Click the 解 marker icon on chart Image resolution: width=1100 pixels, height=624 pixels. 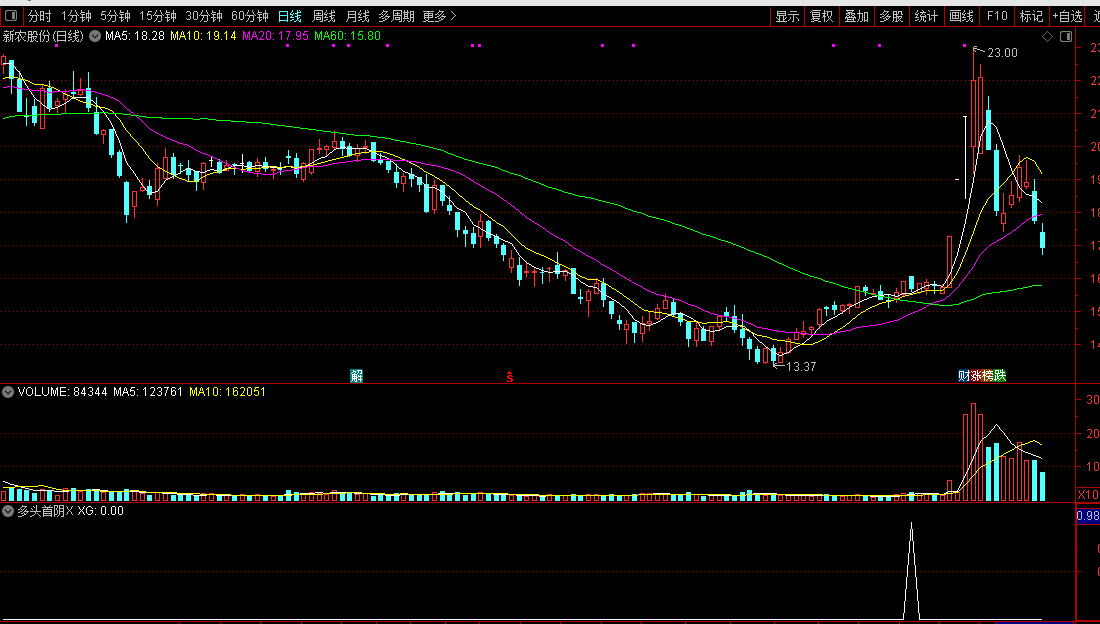356,376
